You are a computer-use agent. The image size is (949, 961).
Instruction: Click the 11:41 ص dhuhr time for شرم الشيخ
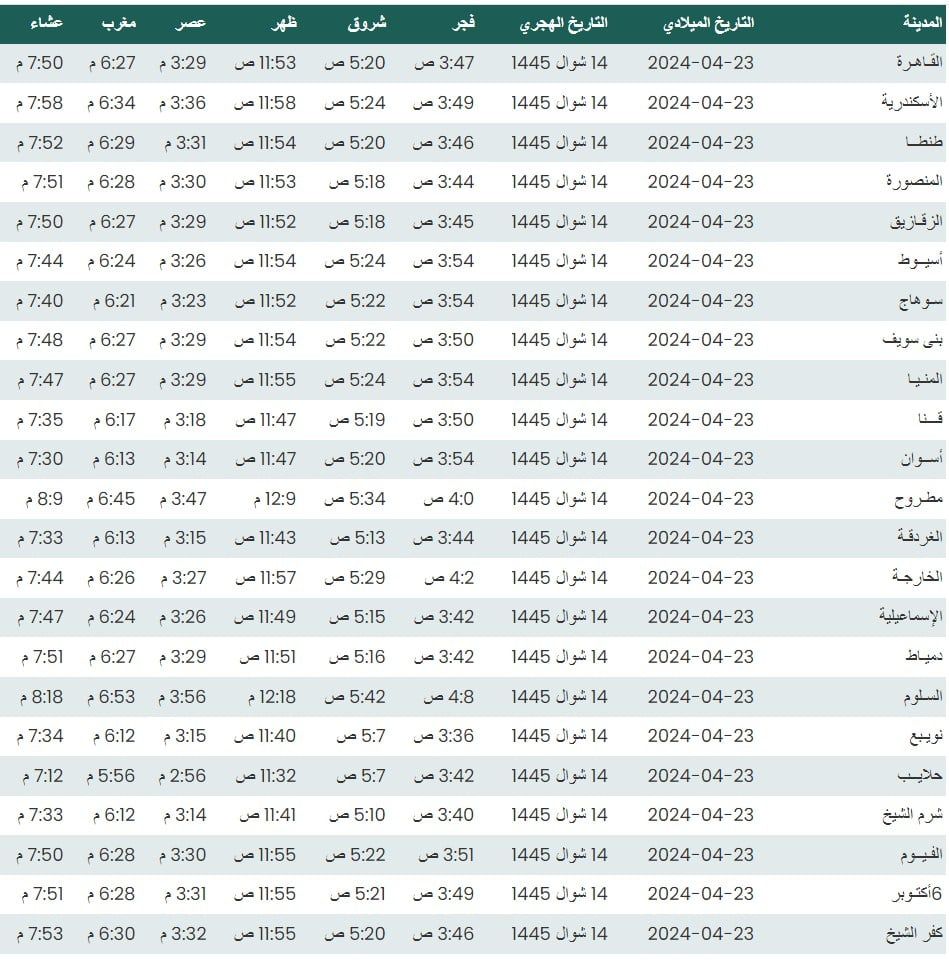pos(268,815)
